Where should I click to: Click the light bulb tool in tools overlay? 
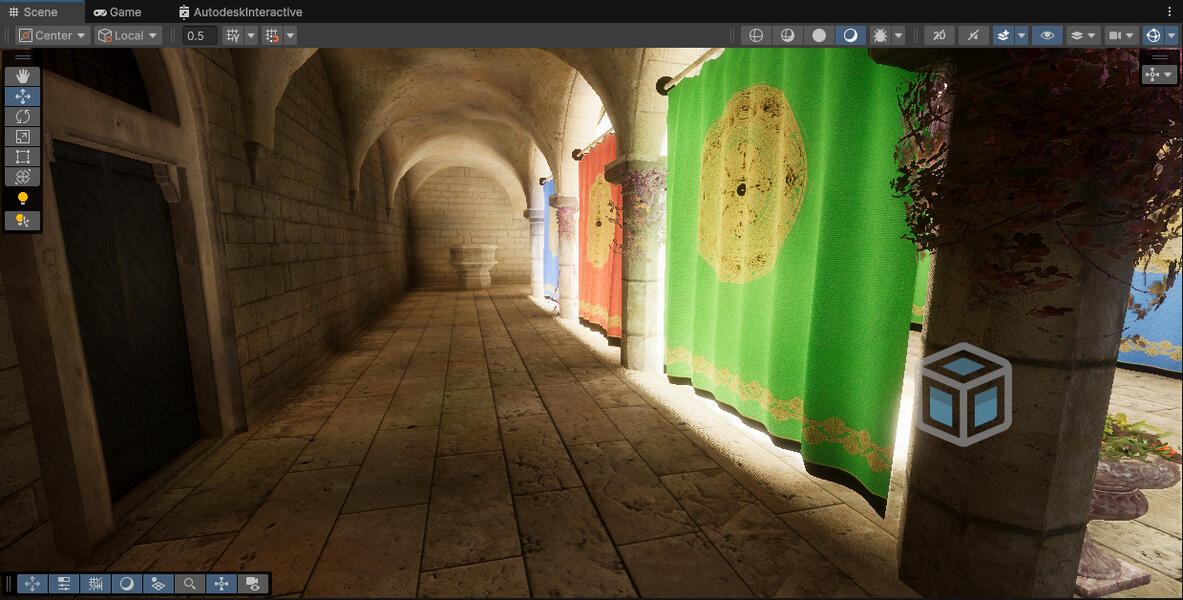(x=22, y=199)
